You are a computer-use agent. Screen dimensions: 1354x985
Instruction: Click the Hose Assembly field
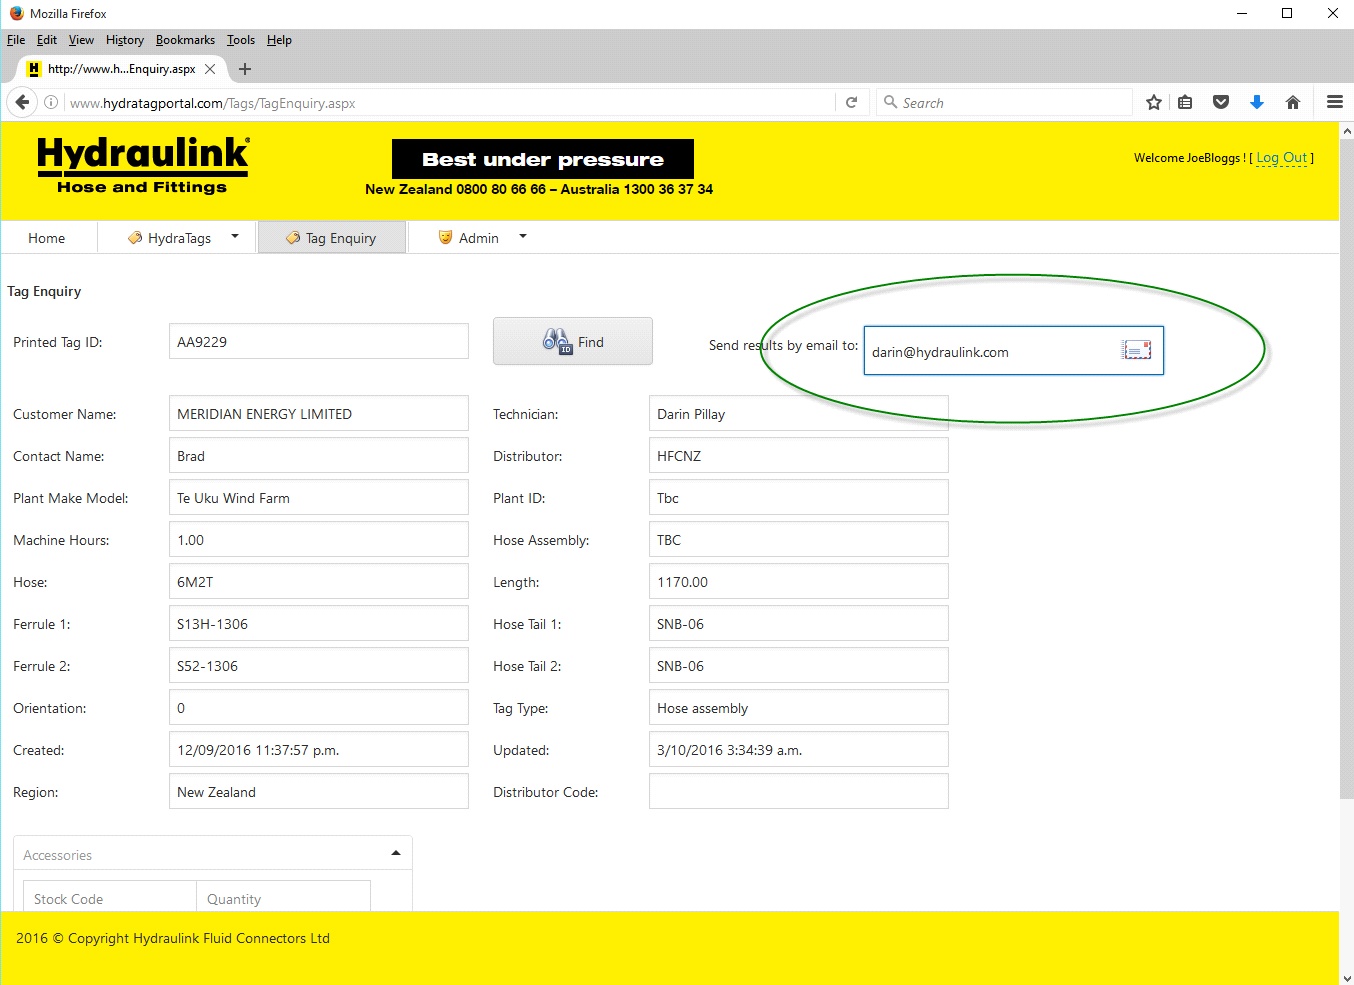799,539
